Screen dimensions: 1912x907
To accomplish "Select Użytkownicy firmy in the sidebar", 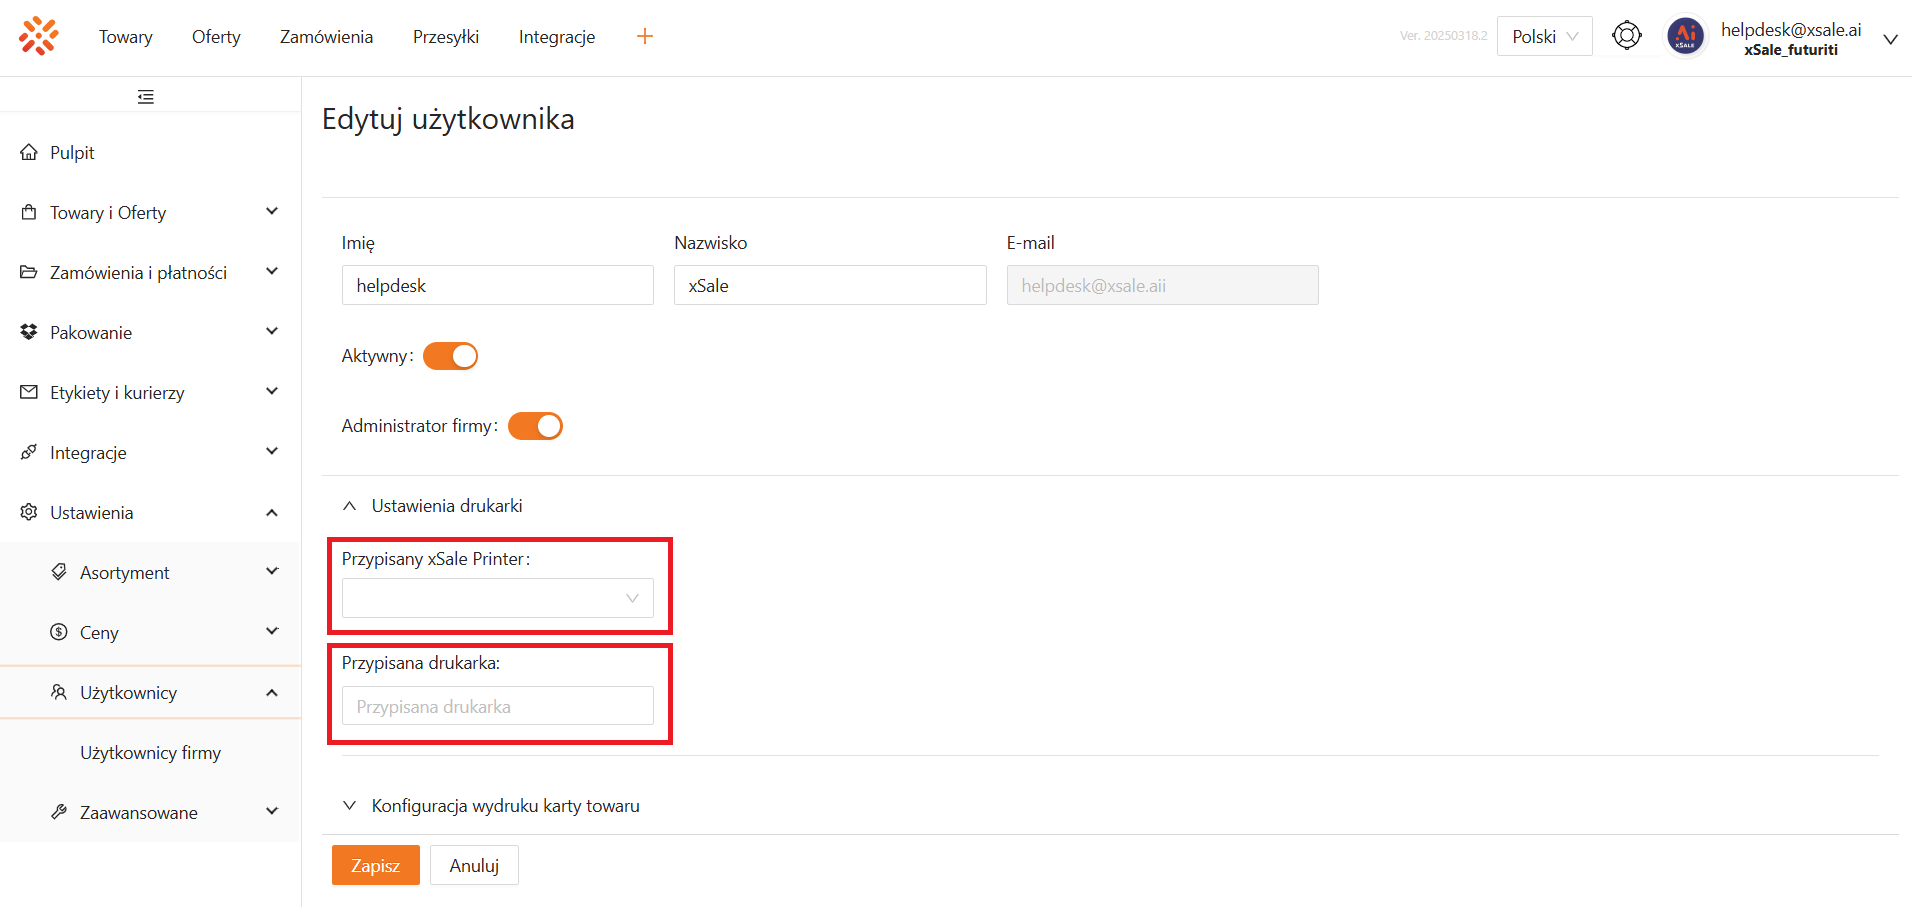I will [x=150, y=753].
